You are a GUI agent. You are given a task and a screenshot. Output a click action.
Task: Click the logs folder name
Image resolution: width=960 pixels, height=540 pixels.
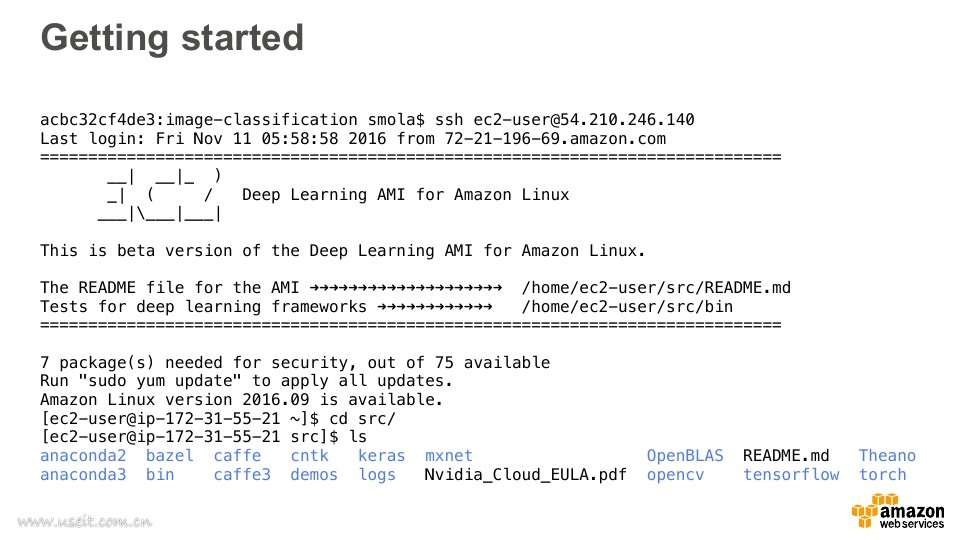tap(377, 475)
